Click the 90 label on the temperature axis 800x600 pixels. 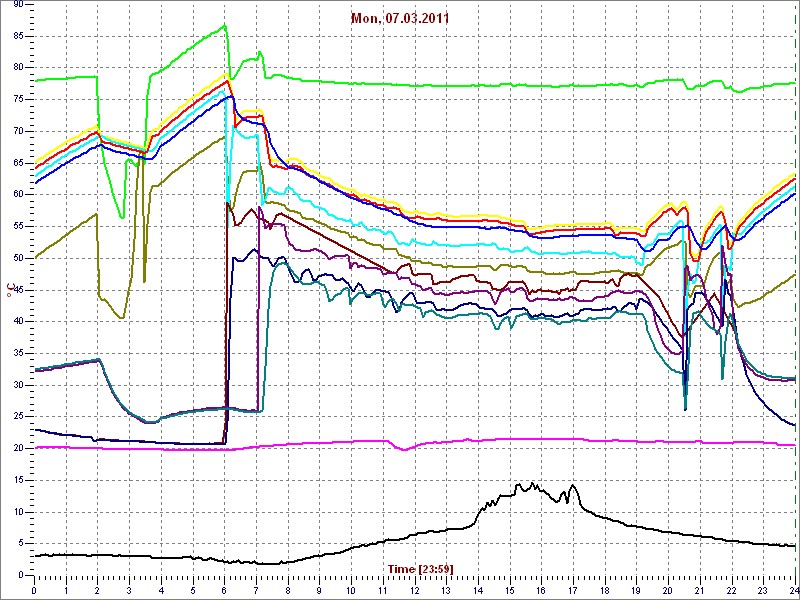pos(19,5)
